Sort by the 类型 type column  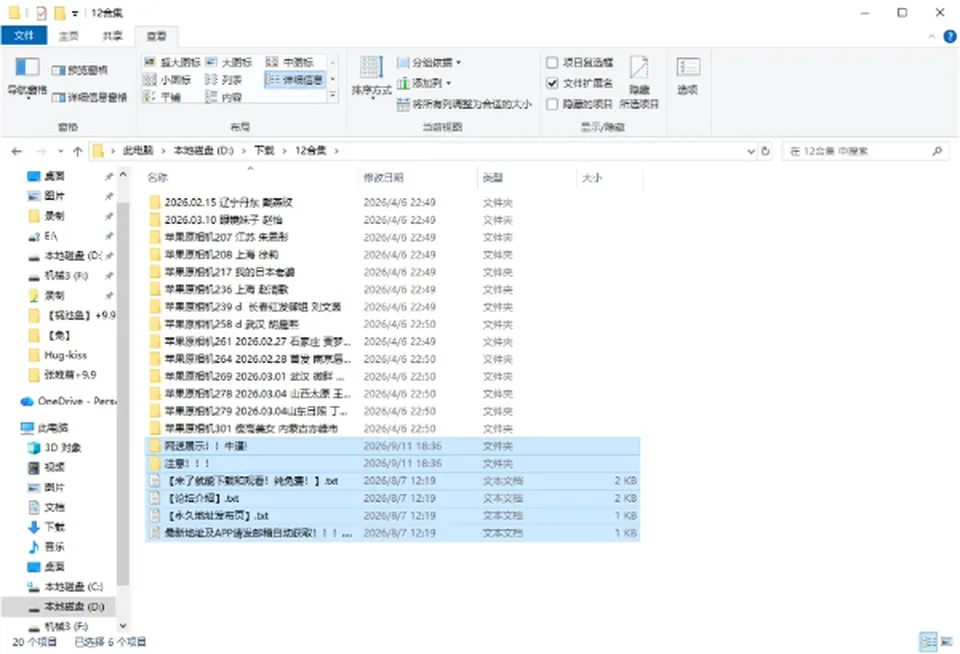(527, 178)
